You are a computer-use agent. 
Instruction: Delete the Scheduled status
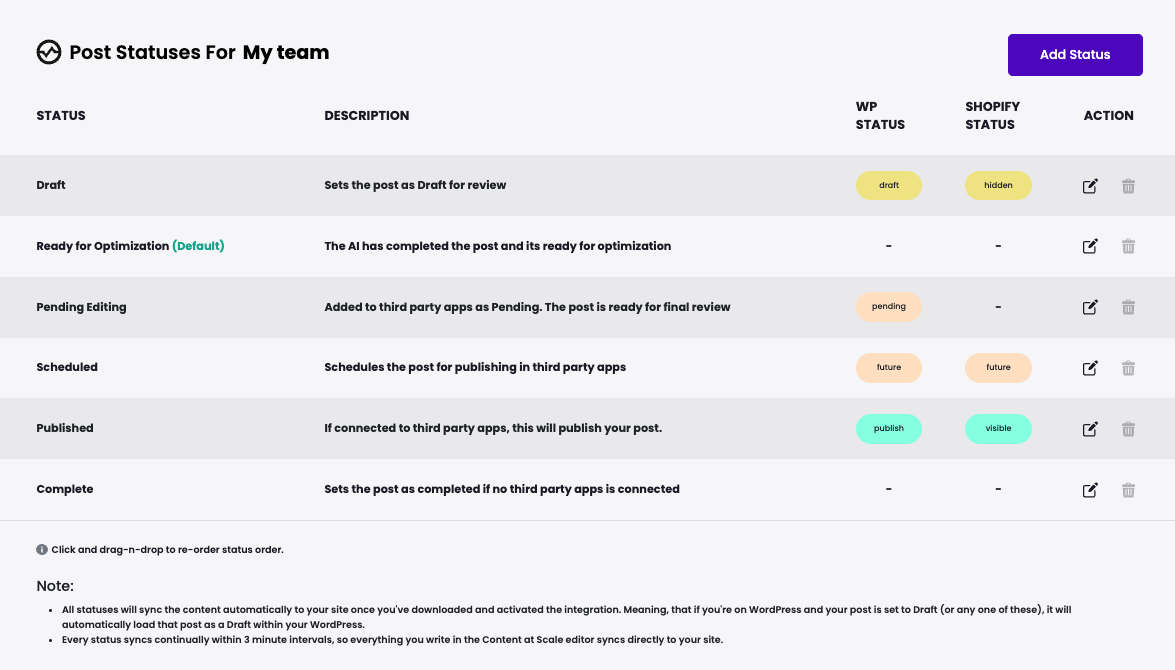pos(1128,368)
